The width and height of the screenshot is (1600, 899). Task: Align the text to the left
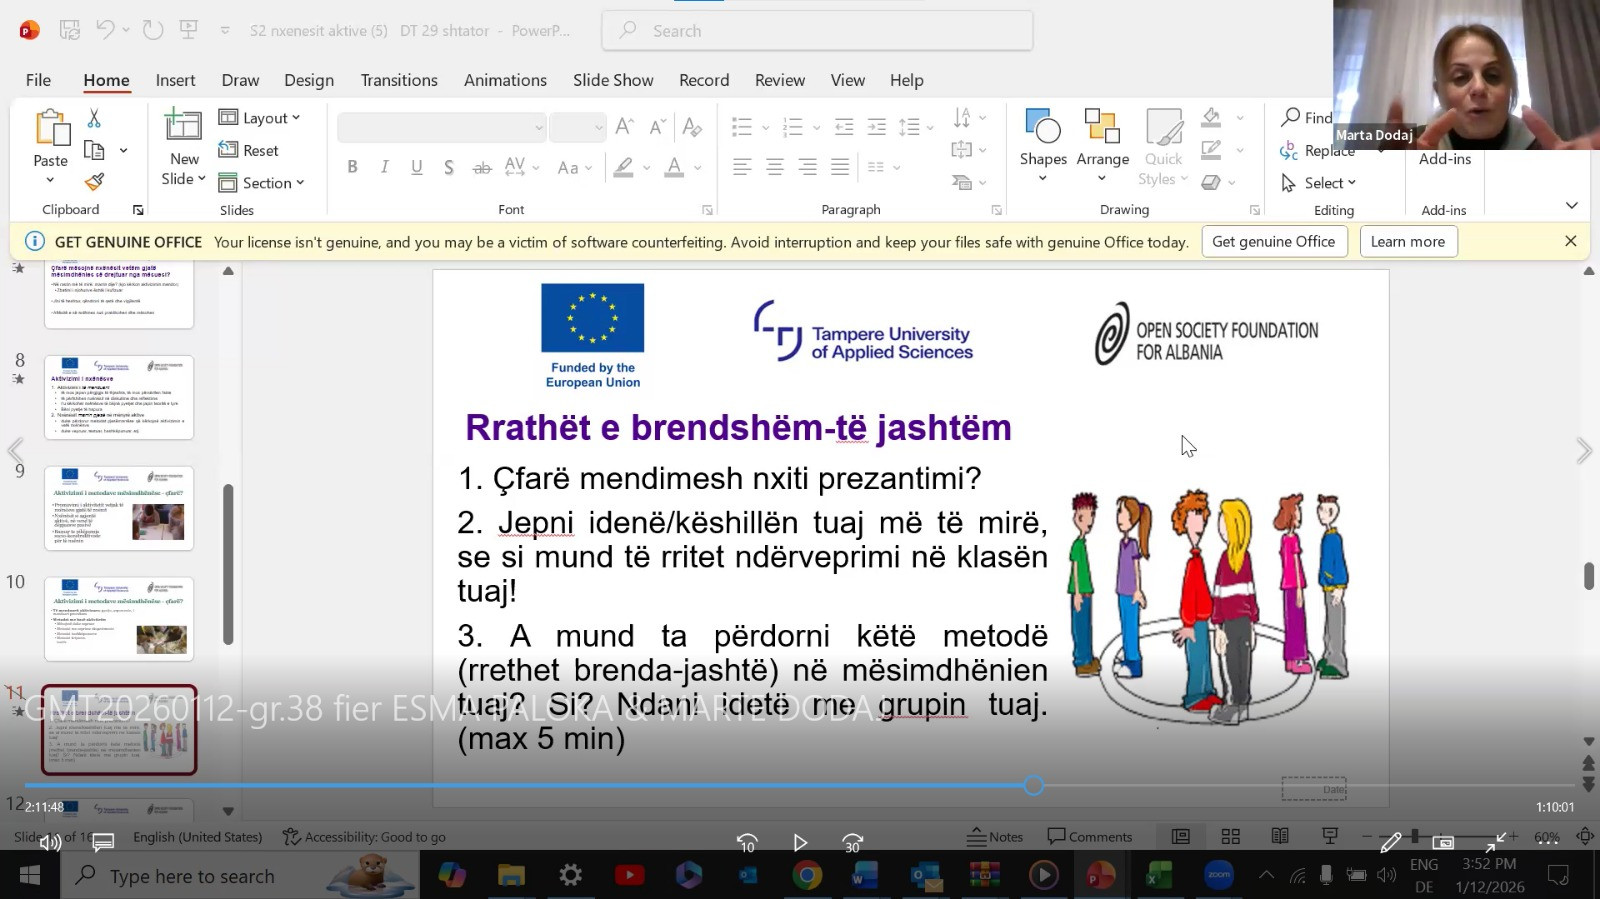pos(742,167)
